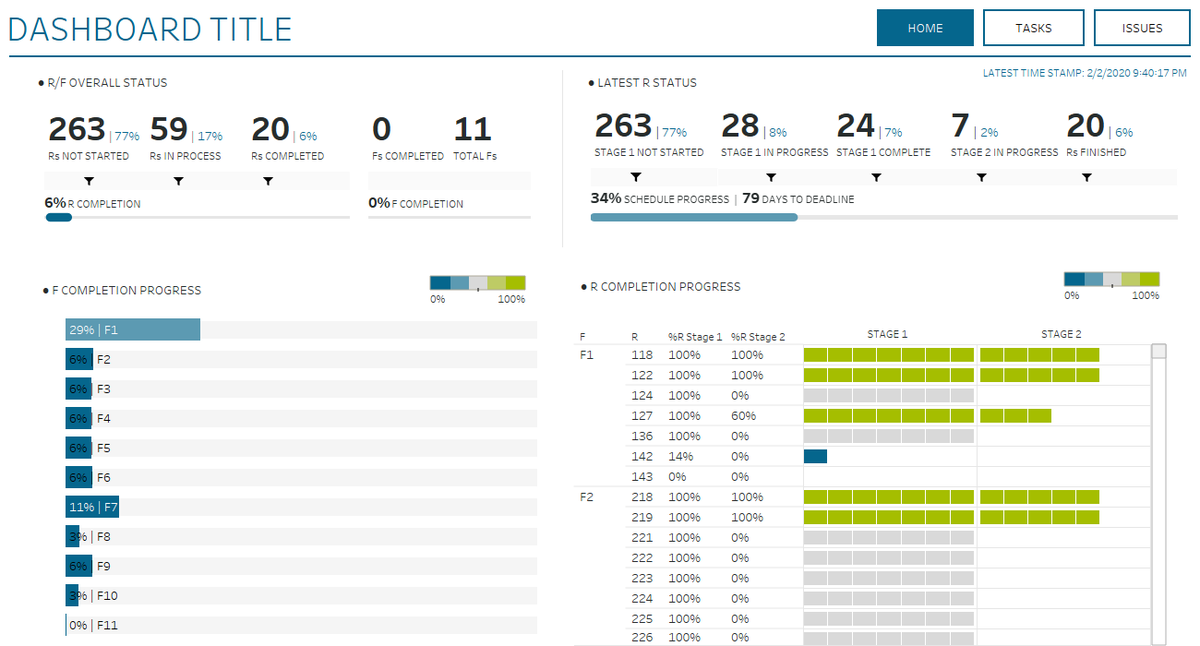Select the 6% F4 bar
Viewport: 1200px width, 646px height.
(x=79, y=418)
